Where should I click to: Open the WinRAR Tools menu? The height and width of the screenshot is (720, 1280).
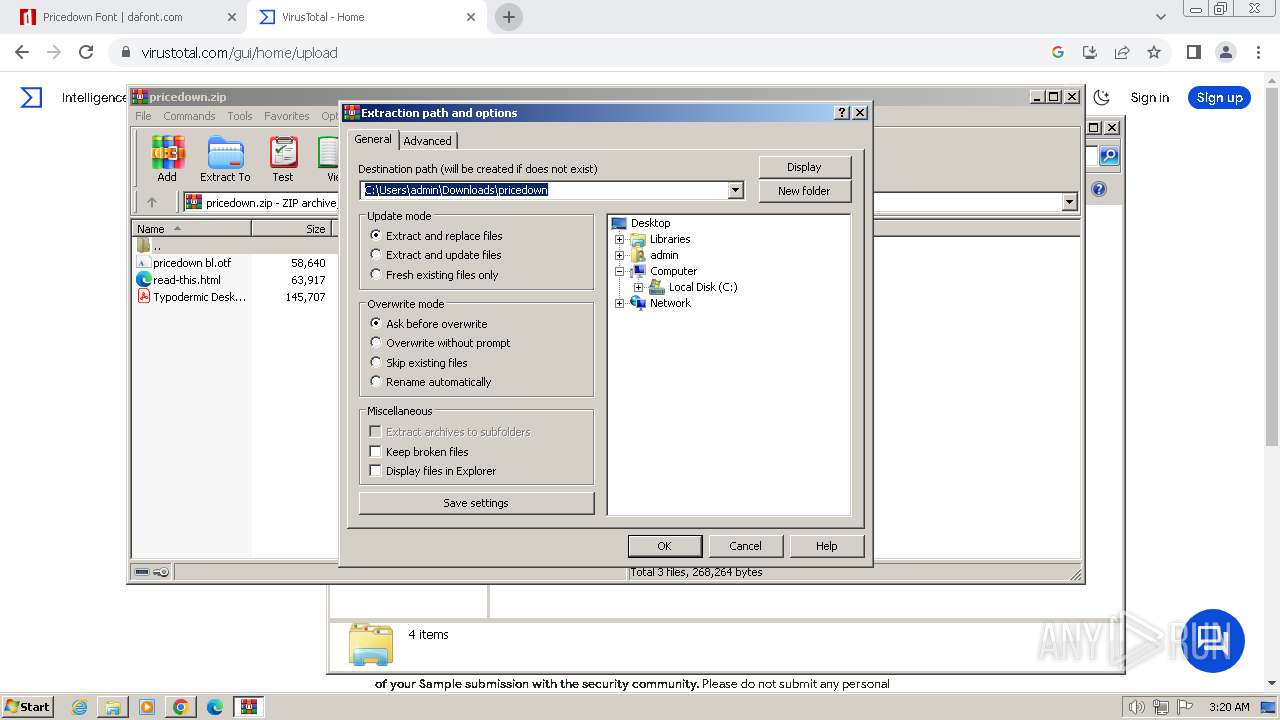240,116
